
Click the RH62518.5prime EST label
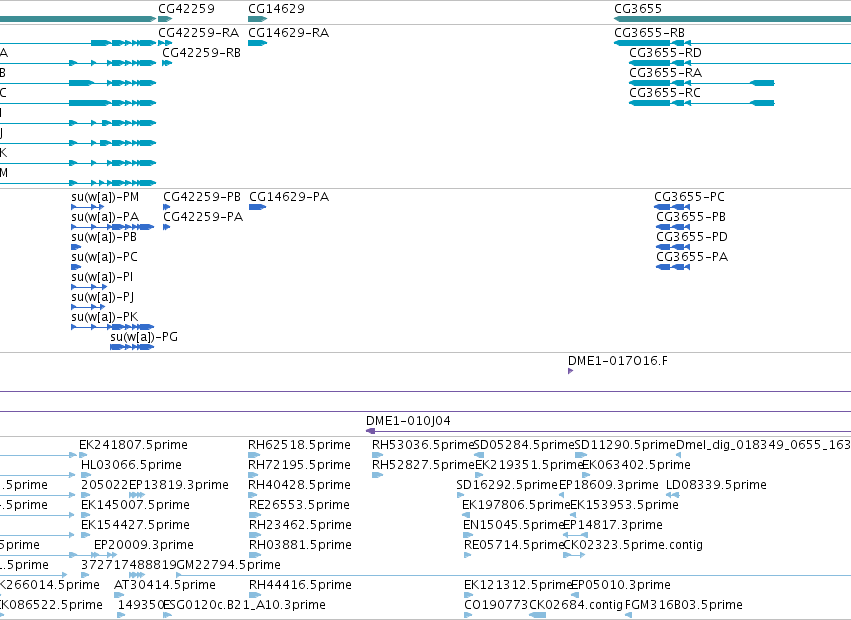[299, 445]
